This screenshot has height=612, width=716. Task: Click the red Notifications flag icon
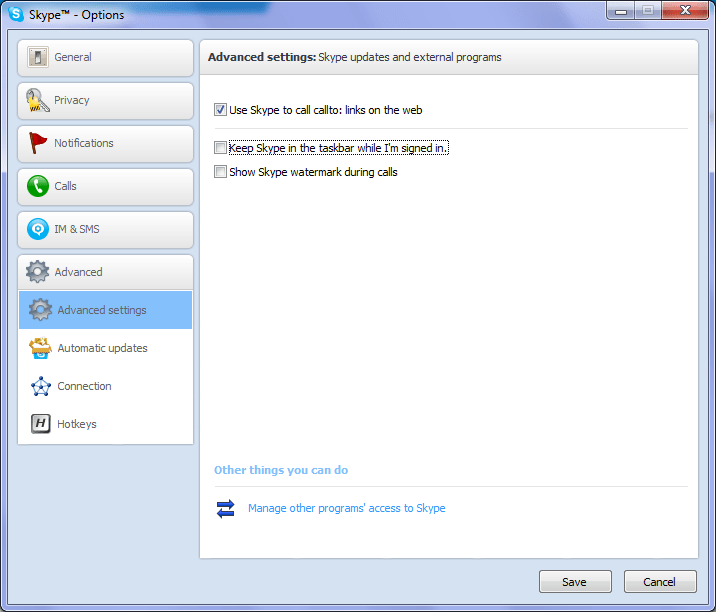37,143
